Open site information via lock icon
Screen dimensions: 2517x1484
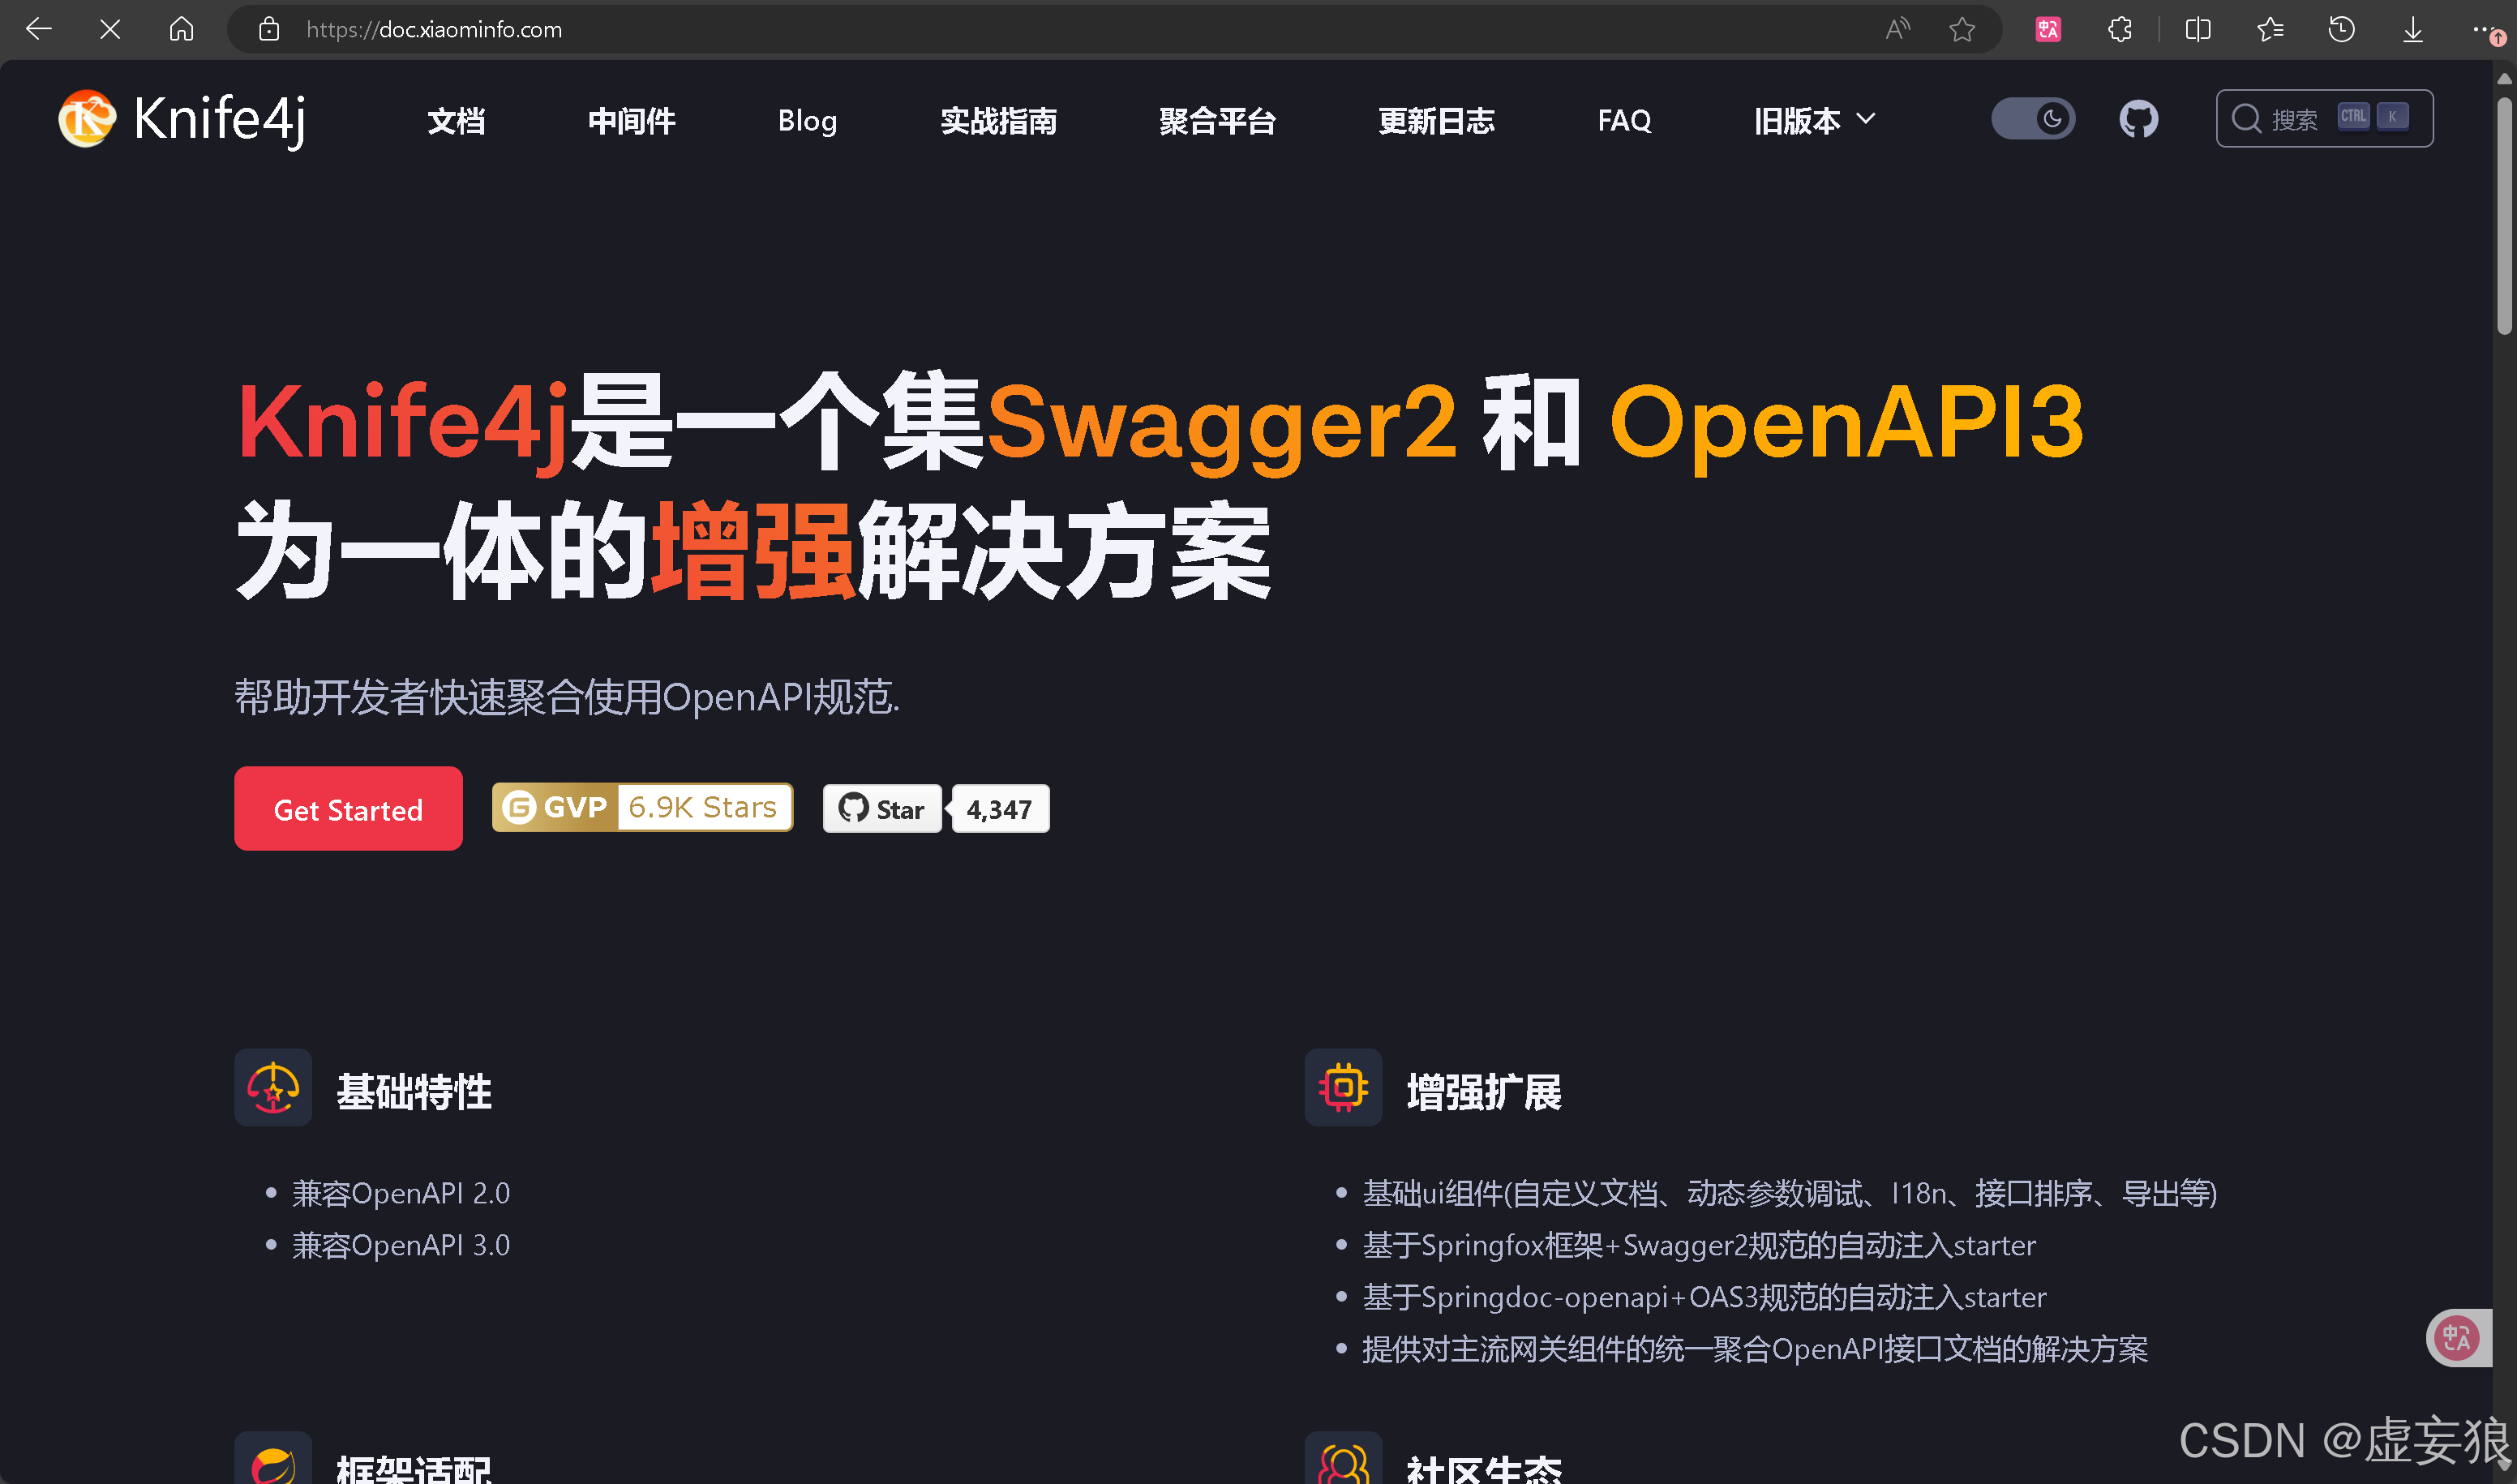point(268,29)
